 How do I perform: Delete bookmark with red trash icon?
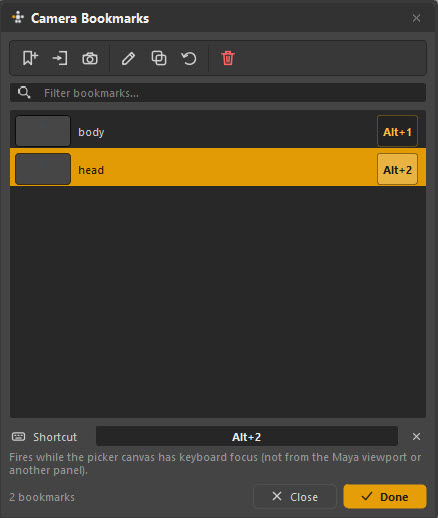coord(228,58)
